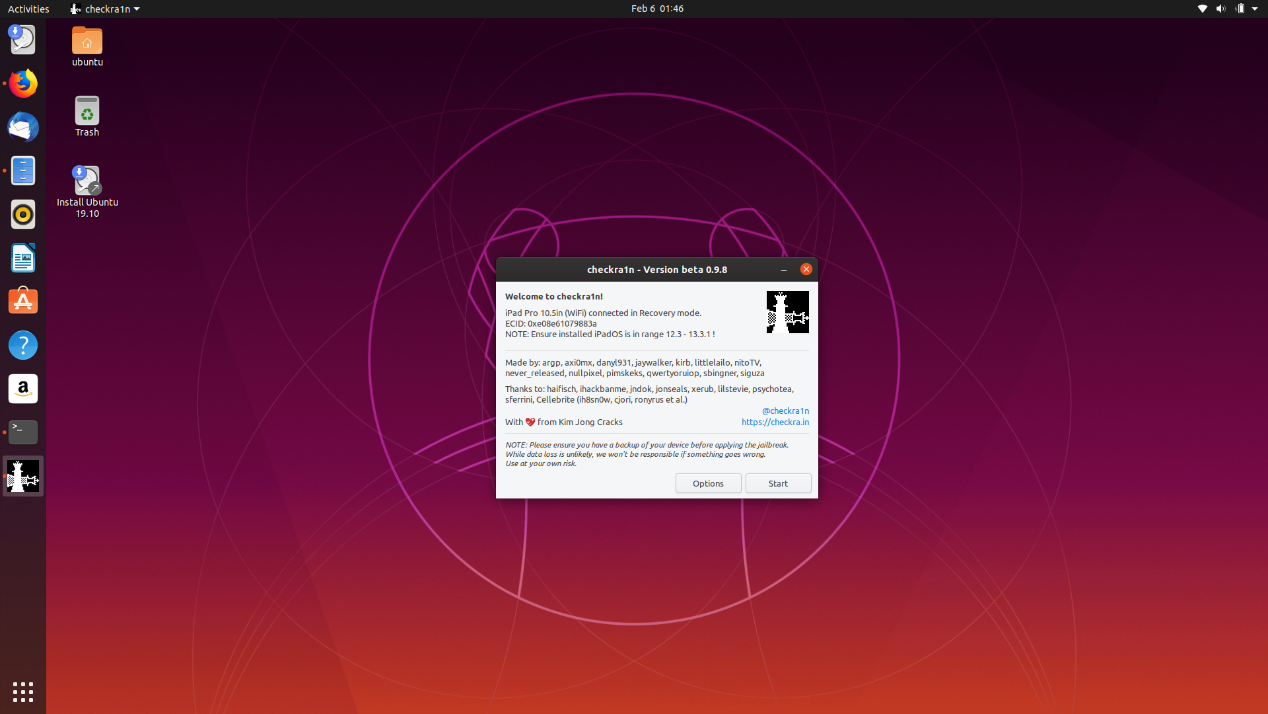The image size is (1268, 714).
Task: Open the Thunderbird mail icon in the dock
Action: click(22, 127)
